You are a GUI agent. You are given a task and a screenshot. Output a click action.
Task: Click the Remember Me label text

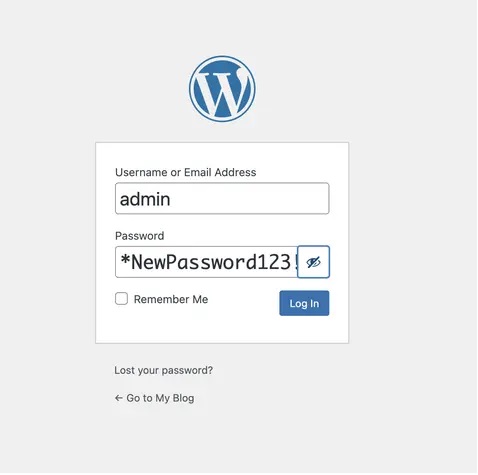[x=171, y=299]
